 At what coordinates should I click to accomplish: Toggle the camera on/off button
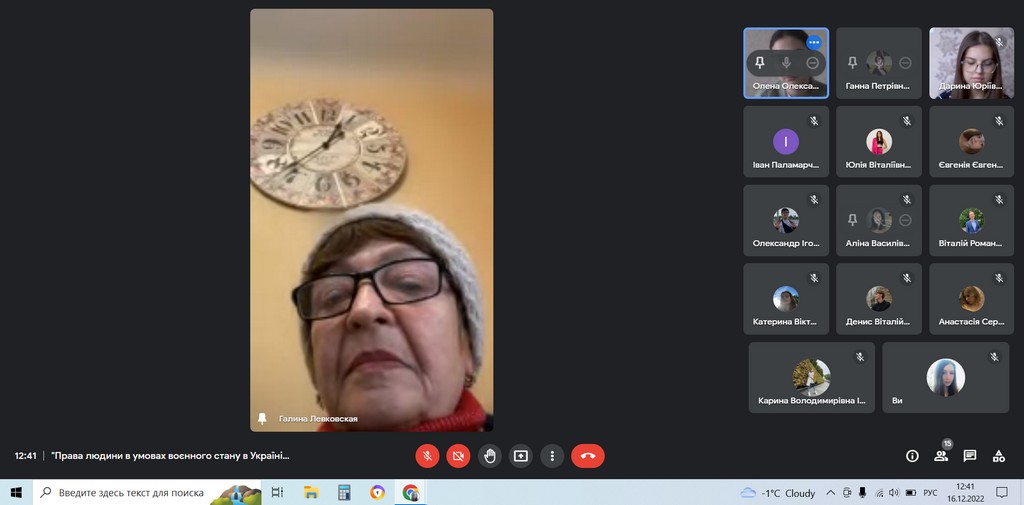458,456
